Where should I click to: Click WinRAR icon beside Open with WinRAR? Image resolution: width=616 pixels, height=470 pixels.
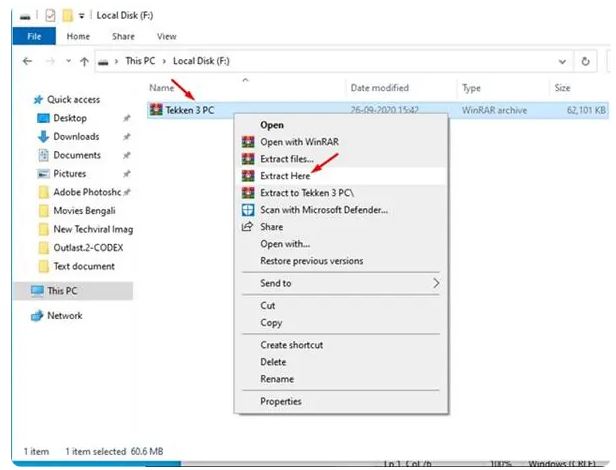[x=248, y=142]
